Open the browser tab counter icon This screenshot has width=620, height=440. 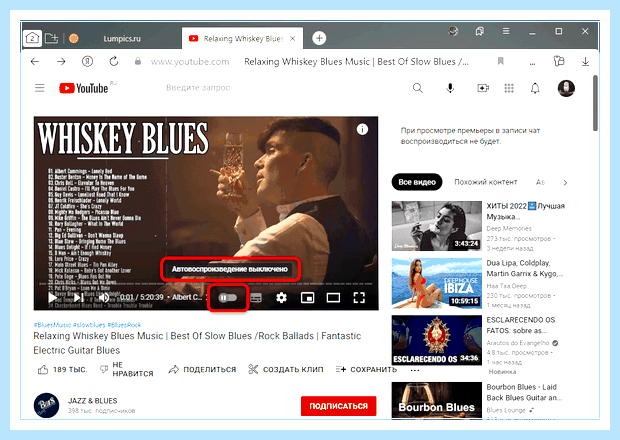tap(32, 38)
